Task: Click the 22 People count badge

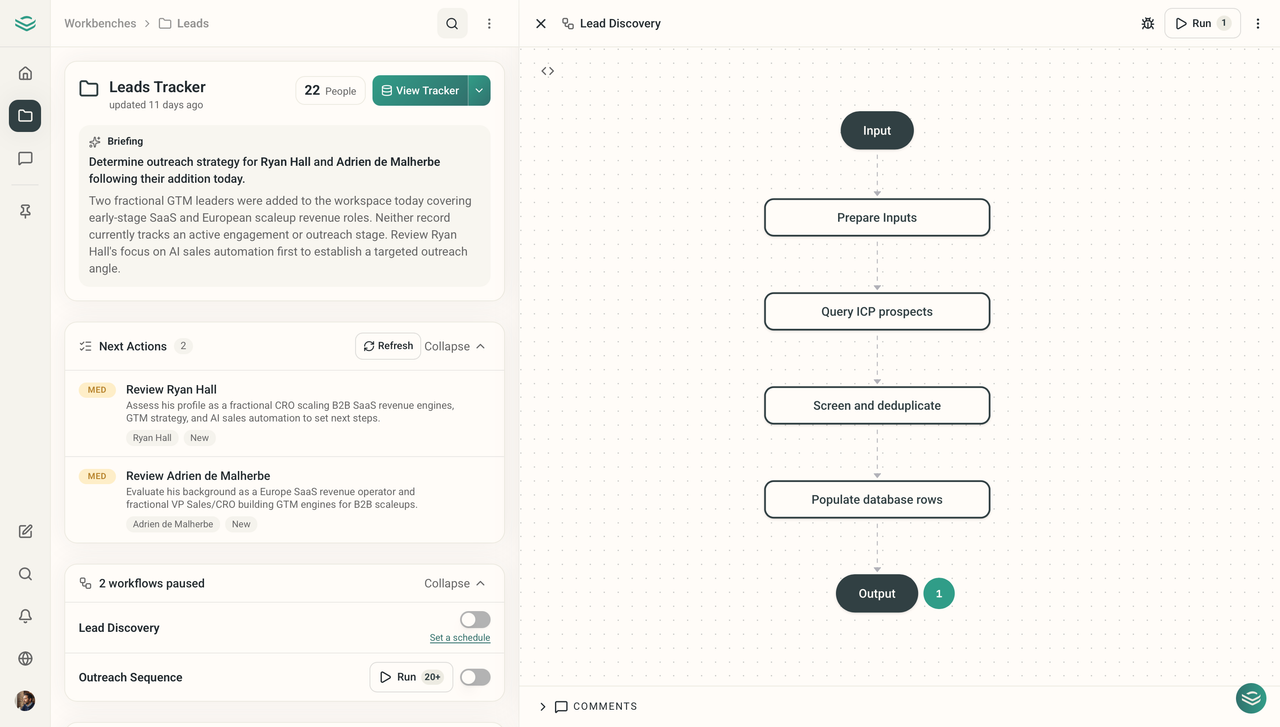Action: pos(330,90)
